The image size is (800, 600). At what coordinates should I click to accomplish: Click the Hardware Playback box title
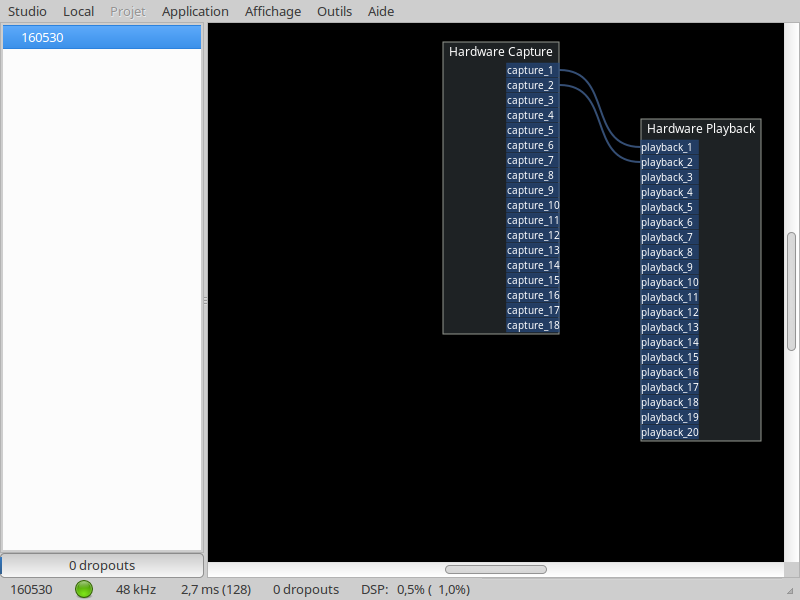701,129
